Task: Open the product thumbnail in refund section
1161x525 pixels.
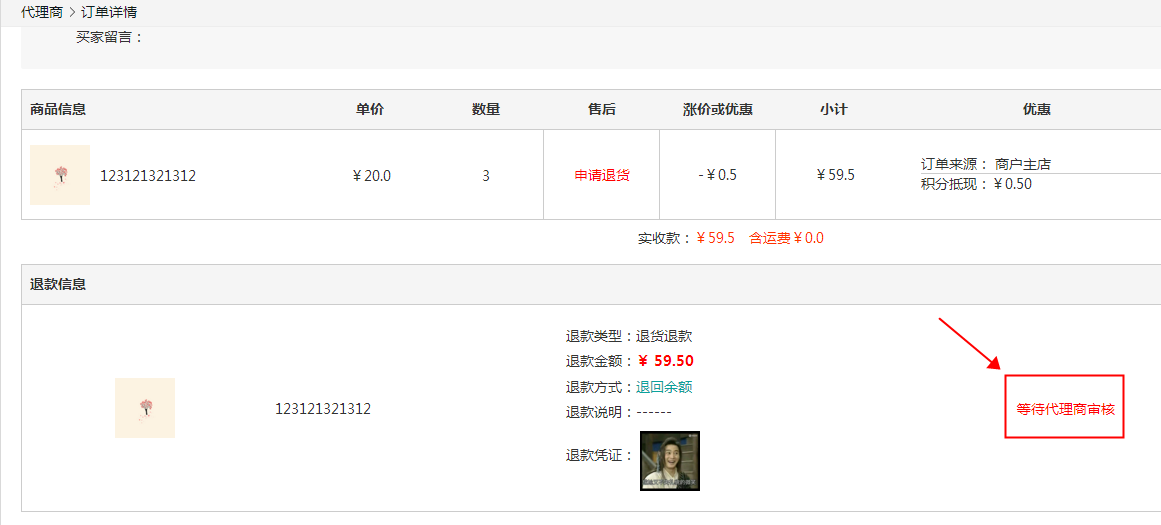Action: (x=145, y=408)
